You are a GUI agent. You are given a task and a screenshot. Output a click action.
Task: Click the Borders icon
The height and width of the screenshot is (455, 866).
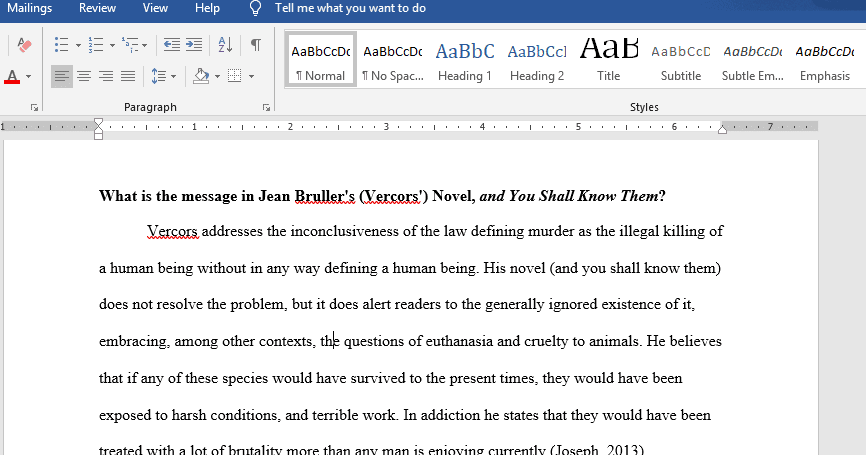(x=235, y=76)
